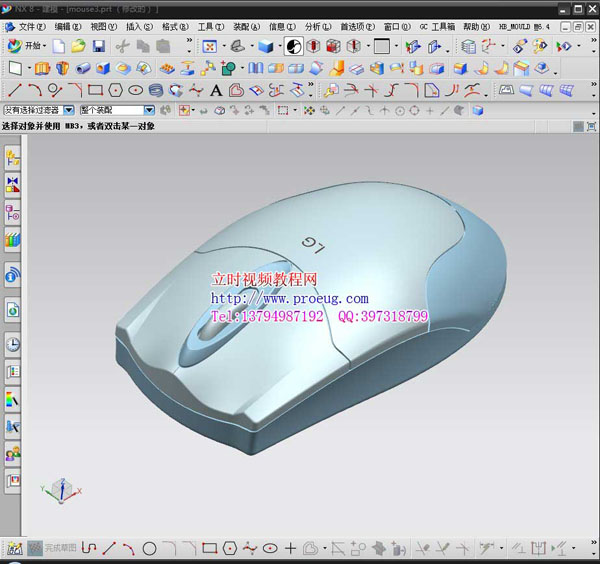Save the part with floppy icon
Viewport: 600px width, 564px height.
click(99, 46)
